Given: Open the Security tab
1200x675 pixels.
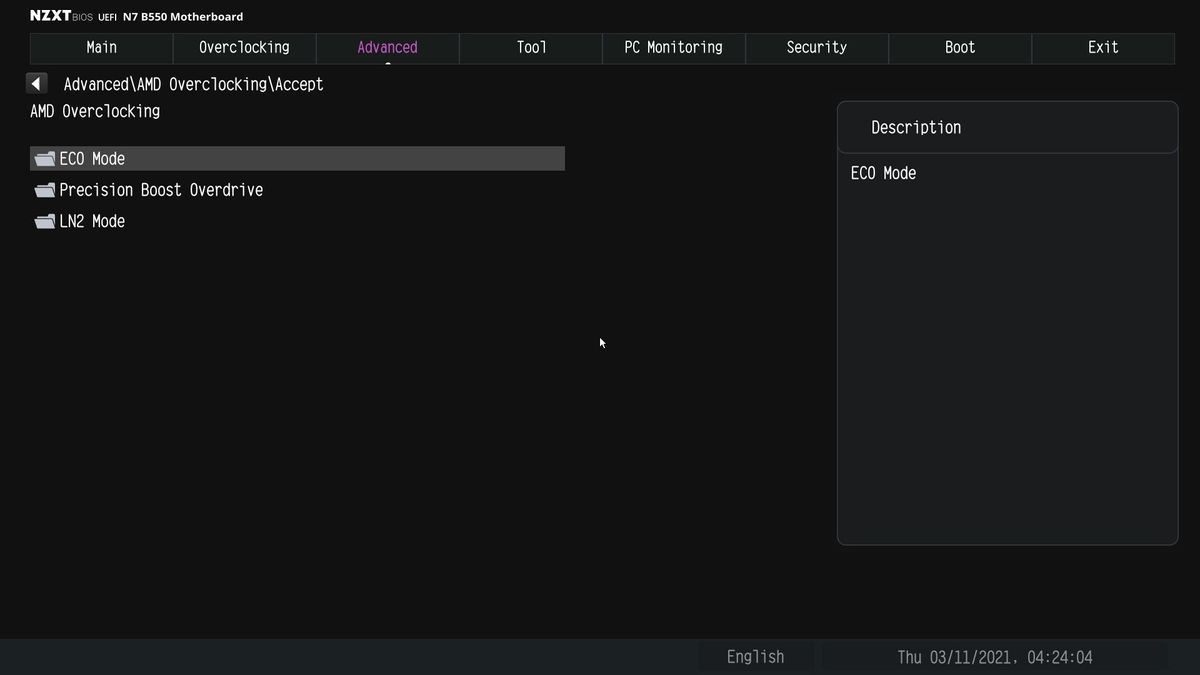Looking at the screenshot, I should pyautogui.click(x=817, y=47).
